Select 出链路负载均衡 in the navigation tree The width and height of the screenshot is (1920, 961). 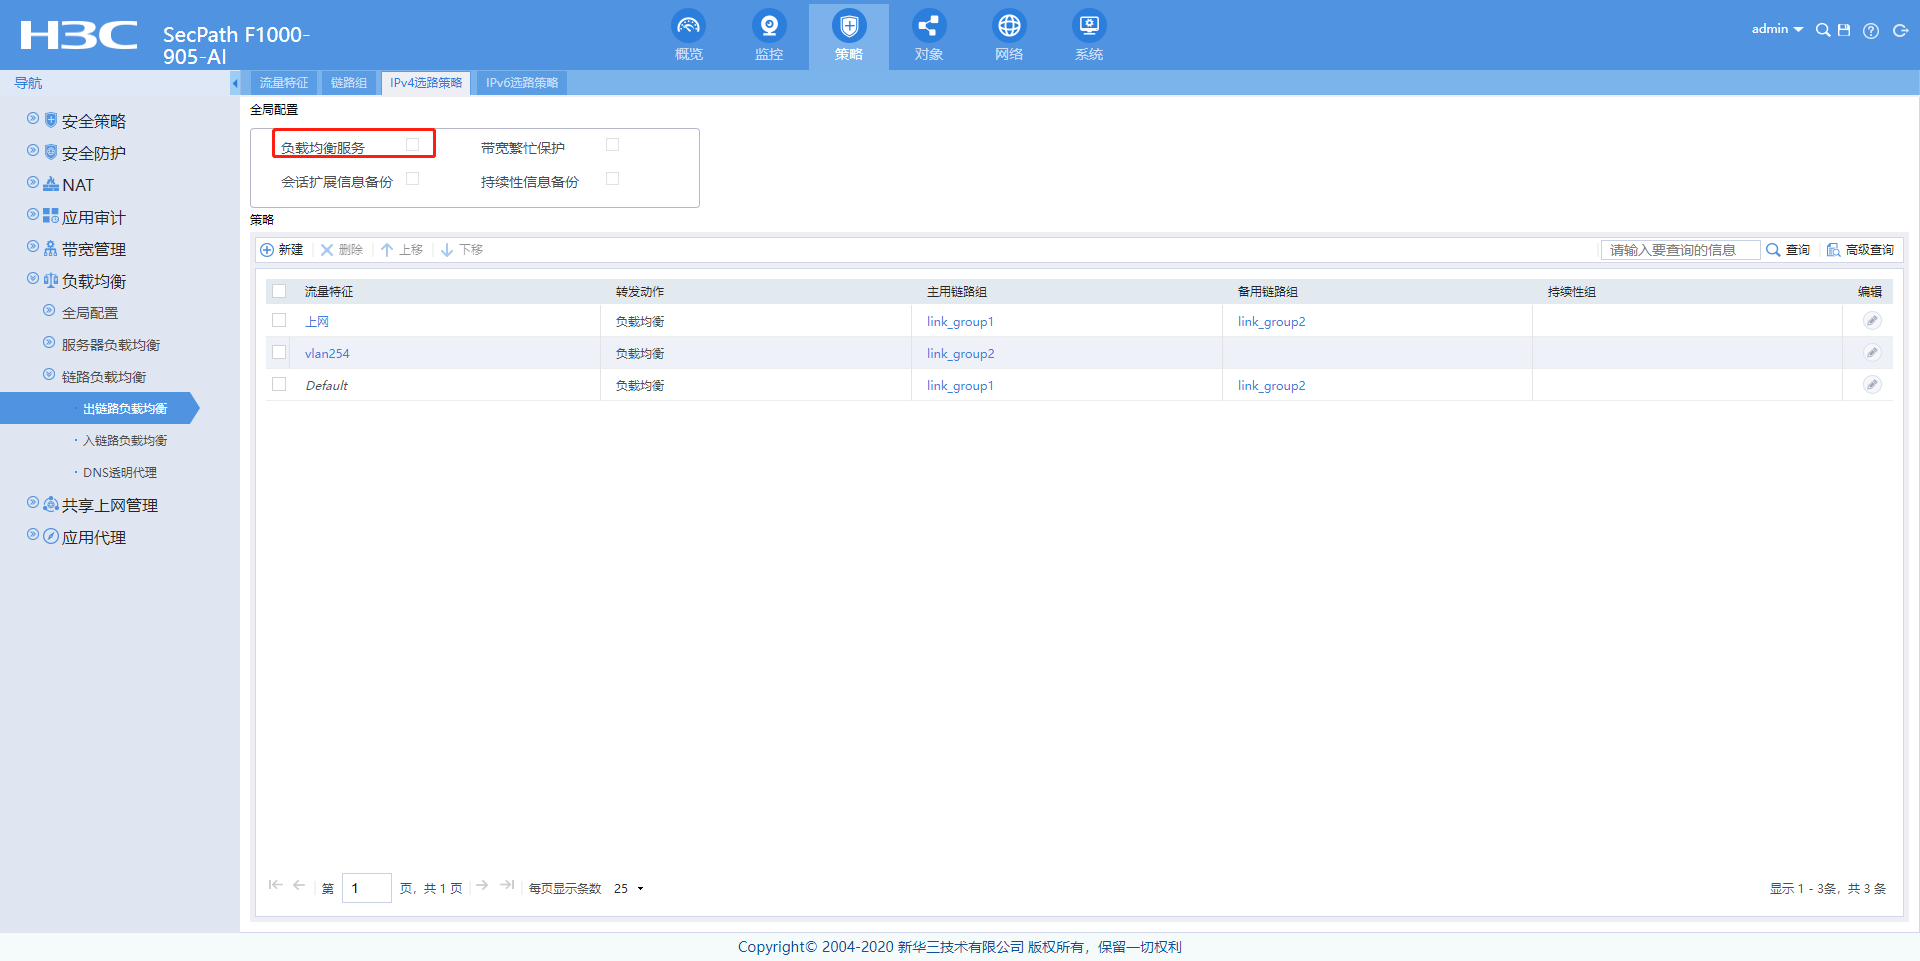point(125,409)
